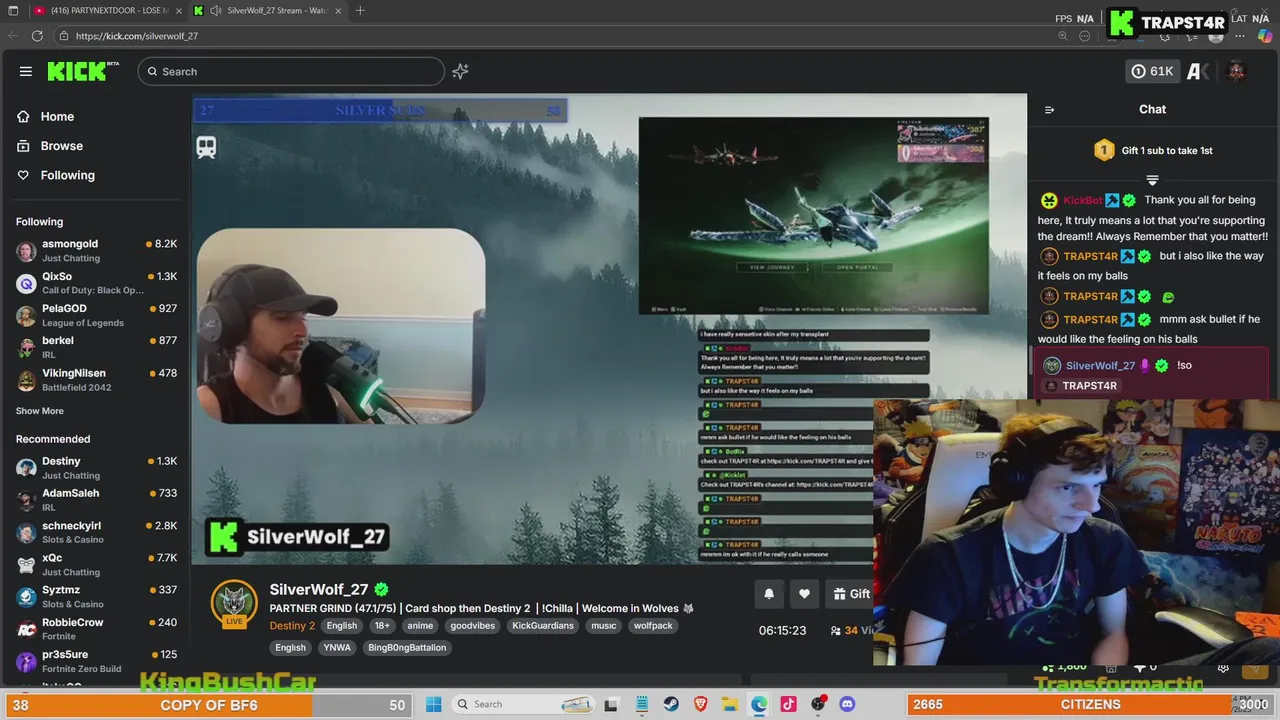1280x720 pixels.
Task: Open Destiny's recommended channel
Action: coord(95,468)
